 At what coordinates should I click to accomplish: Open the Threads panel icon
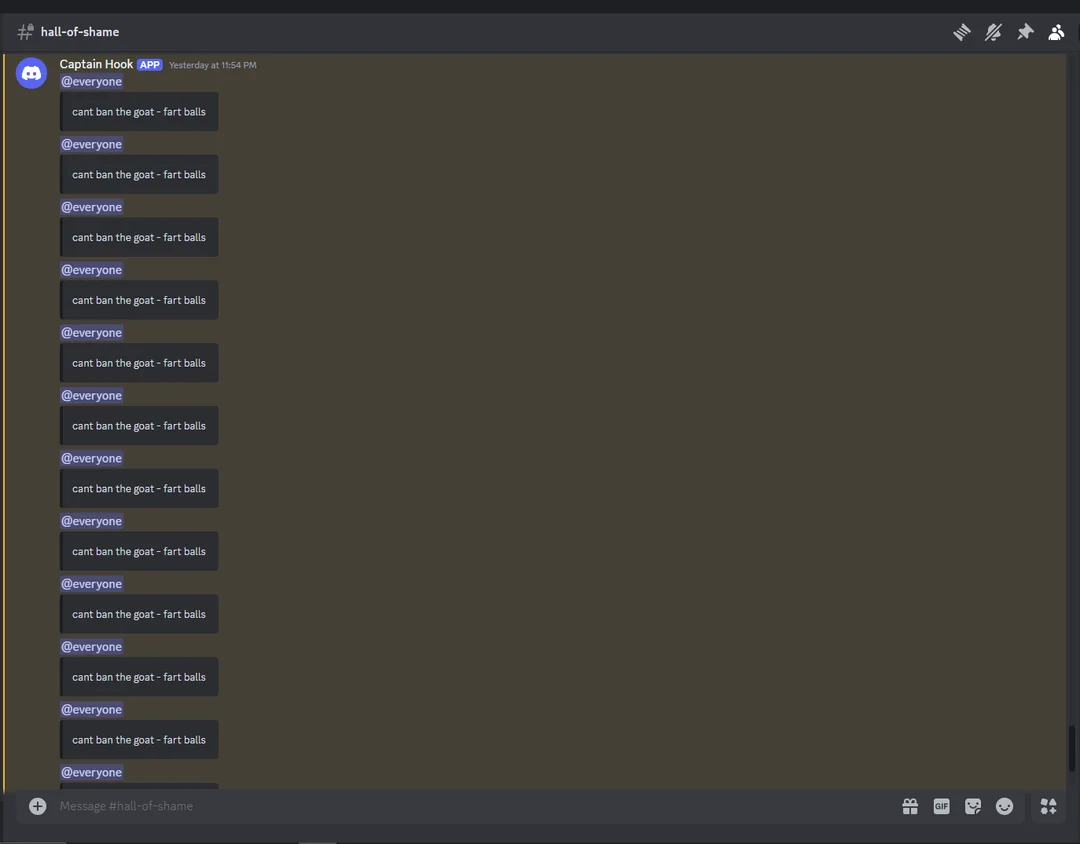(961, 32)
